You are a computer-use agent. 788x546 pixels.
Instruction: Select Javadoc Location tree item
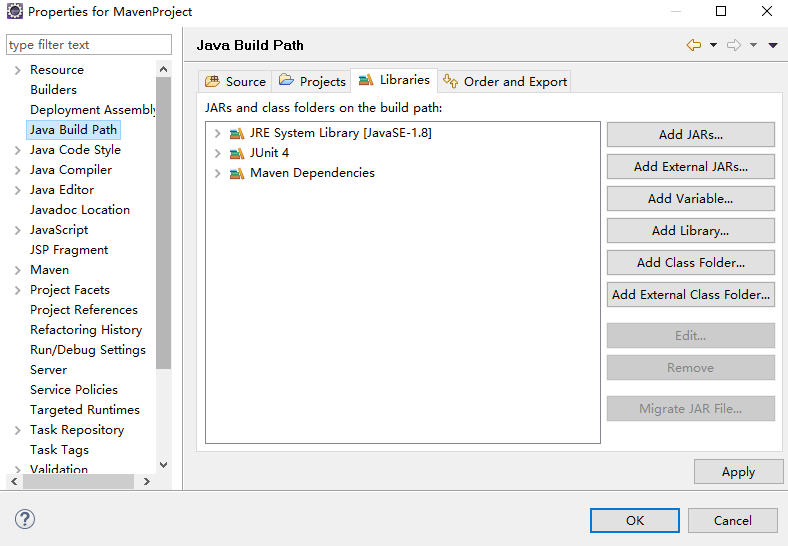pyautogui.click(x=80, y=210)
